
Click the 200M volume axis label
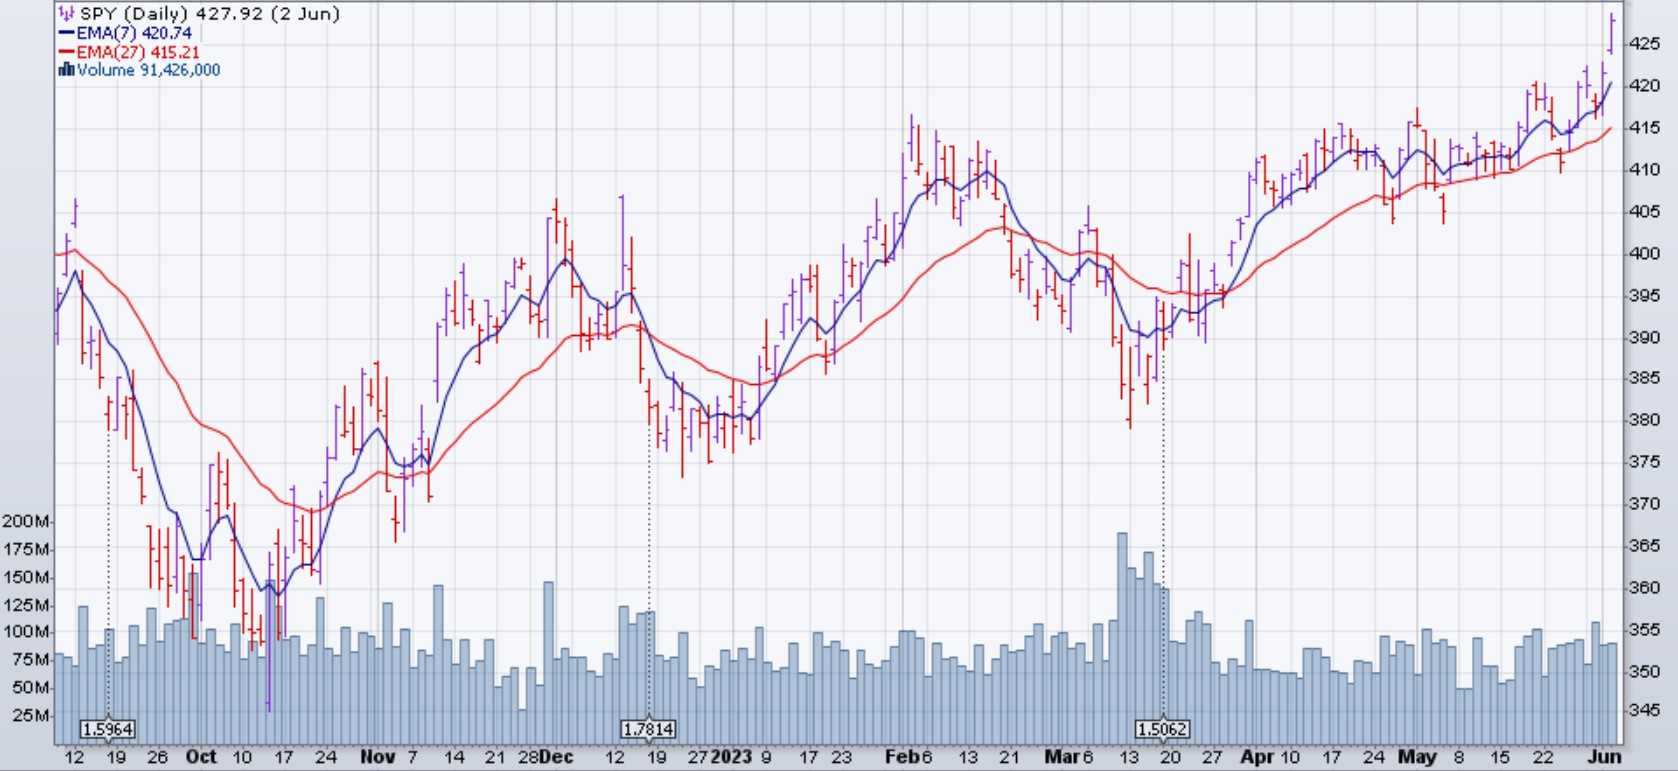(x=26, y=521)
